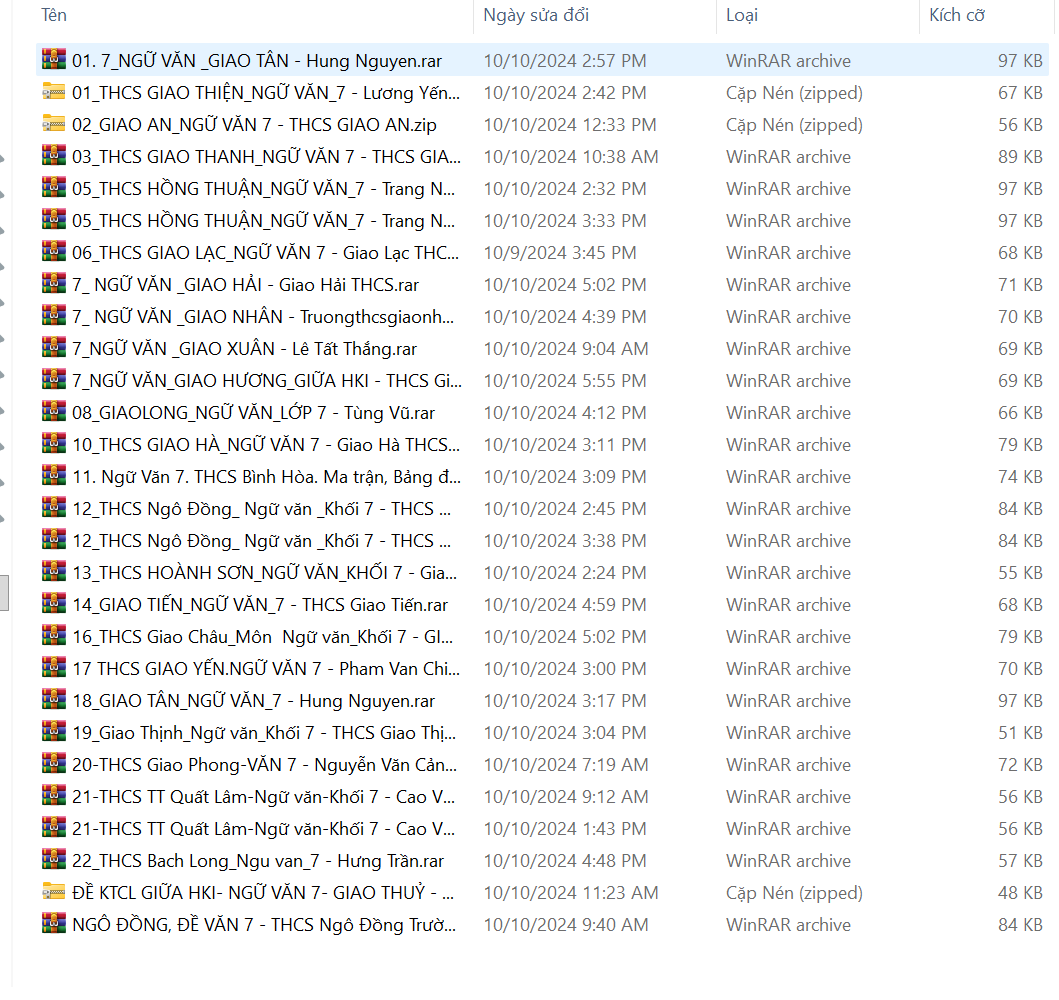Click the archive icon of 7_NGỮ VĂN _GIAO XUÂN

[53, 349]
